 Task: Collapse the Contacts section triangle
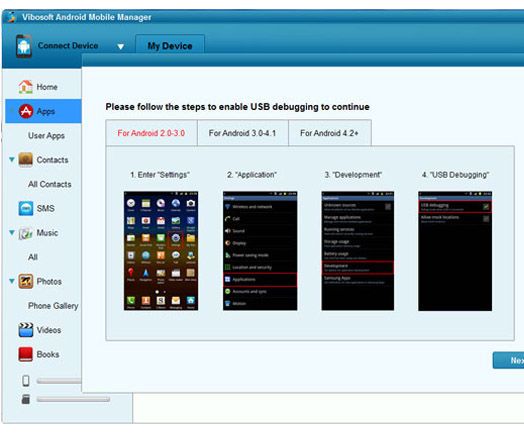12,159
